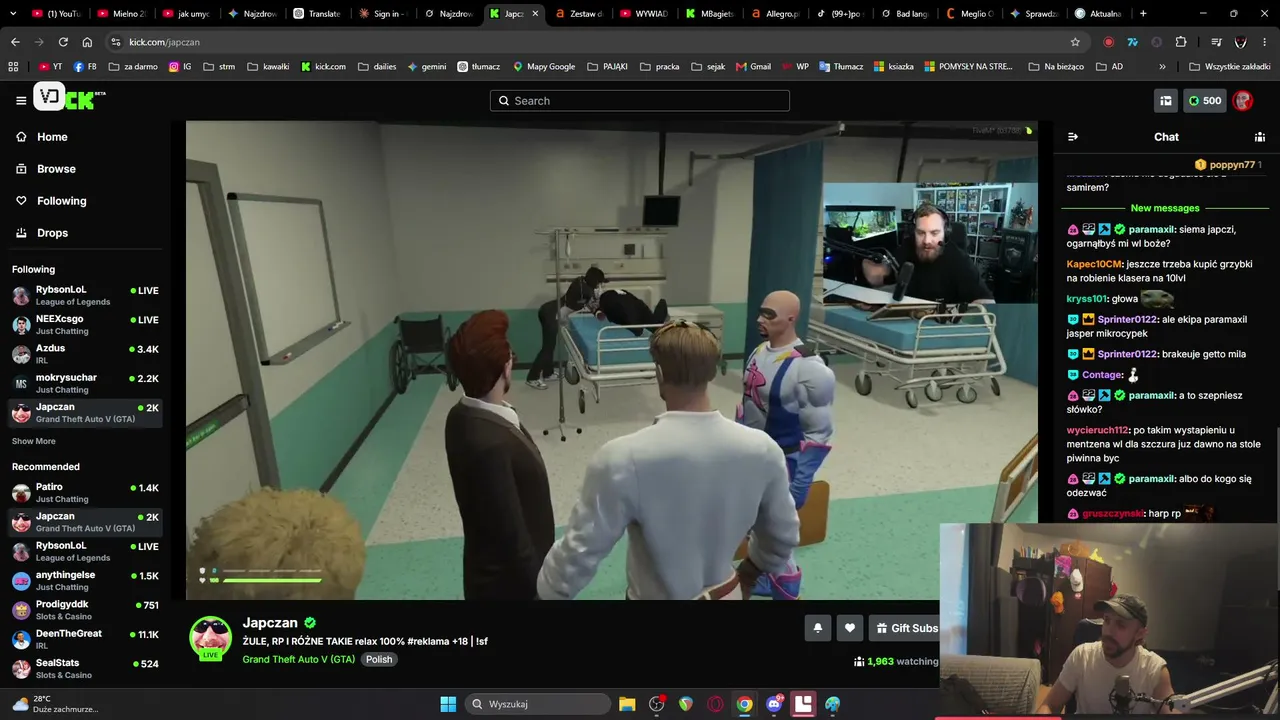Reload the current page
Image resolution: width=1280 pixels, height=720 pixels.
pyautogui.click(x=63, y=42)
